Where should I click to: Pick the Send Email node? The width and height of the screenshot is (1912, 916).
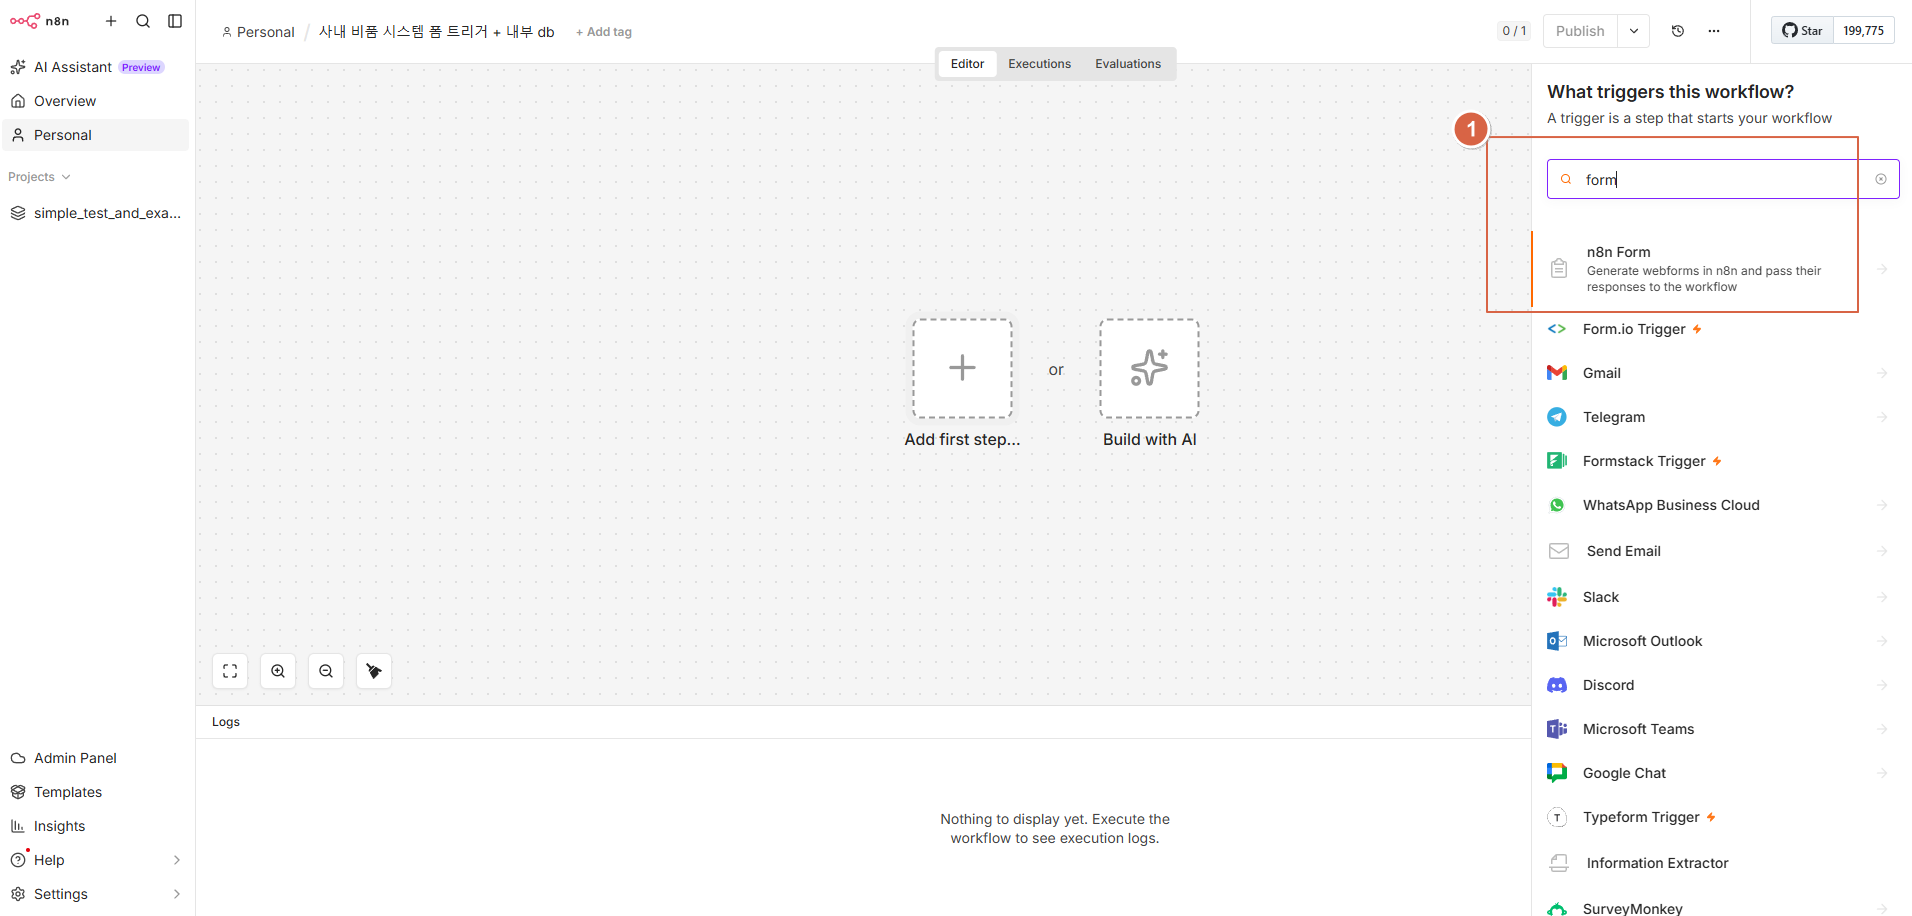coord(1717,551)
